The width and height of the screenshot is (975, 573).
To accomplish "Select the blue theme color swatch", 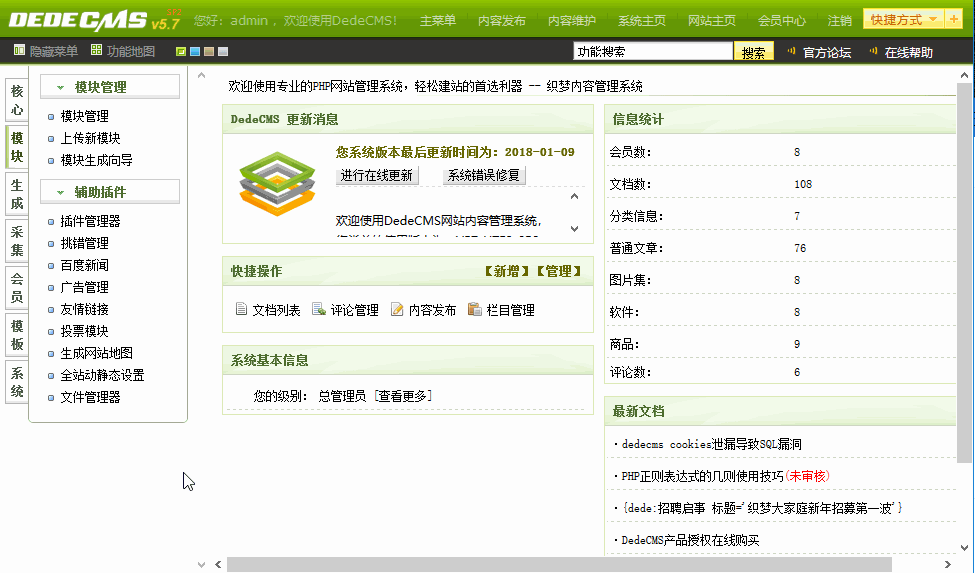I will tap(195, 52).
